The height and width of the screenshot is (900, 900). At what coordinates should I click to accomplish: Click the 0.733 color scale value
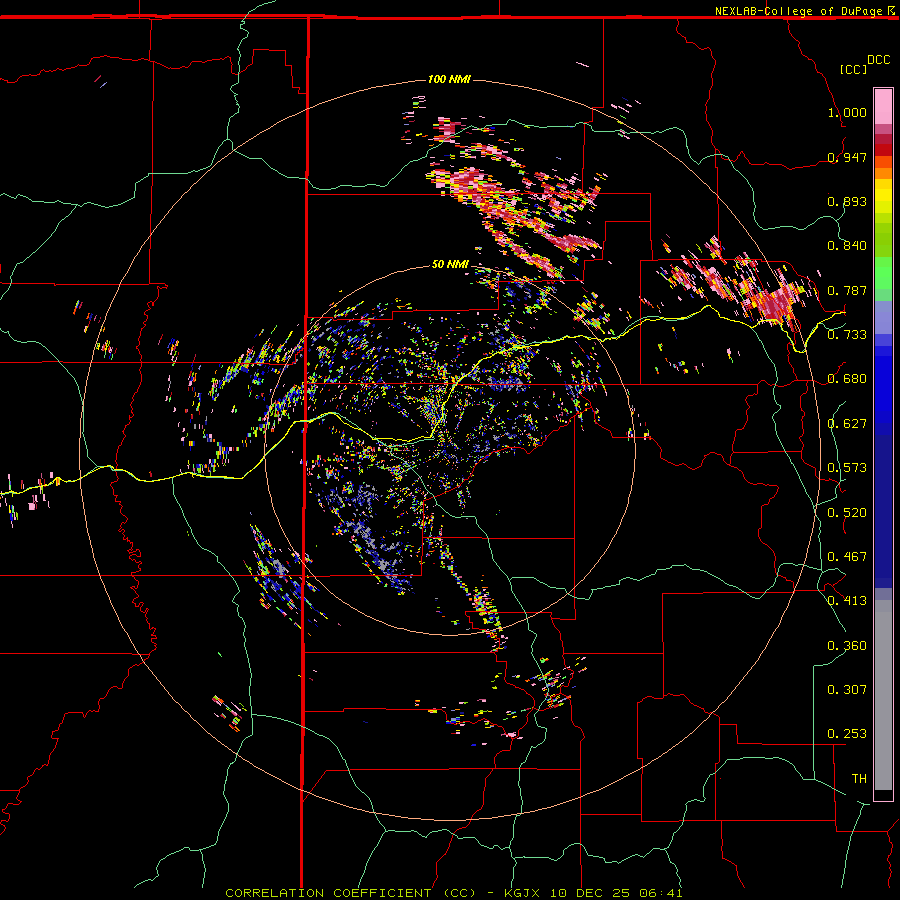[847, 335]
